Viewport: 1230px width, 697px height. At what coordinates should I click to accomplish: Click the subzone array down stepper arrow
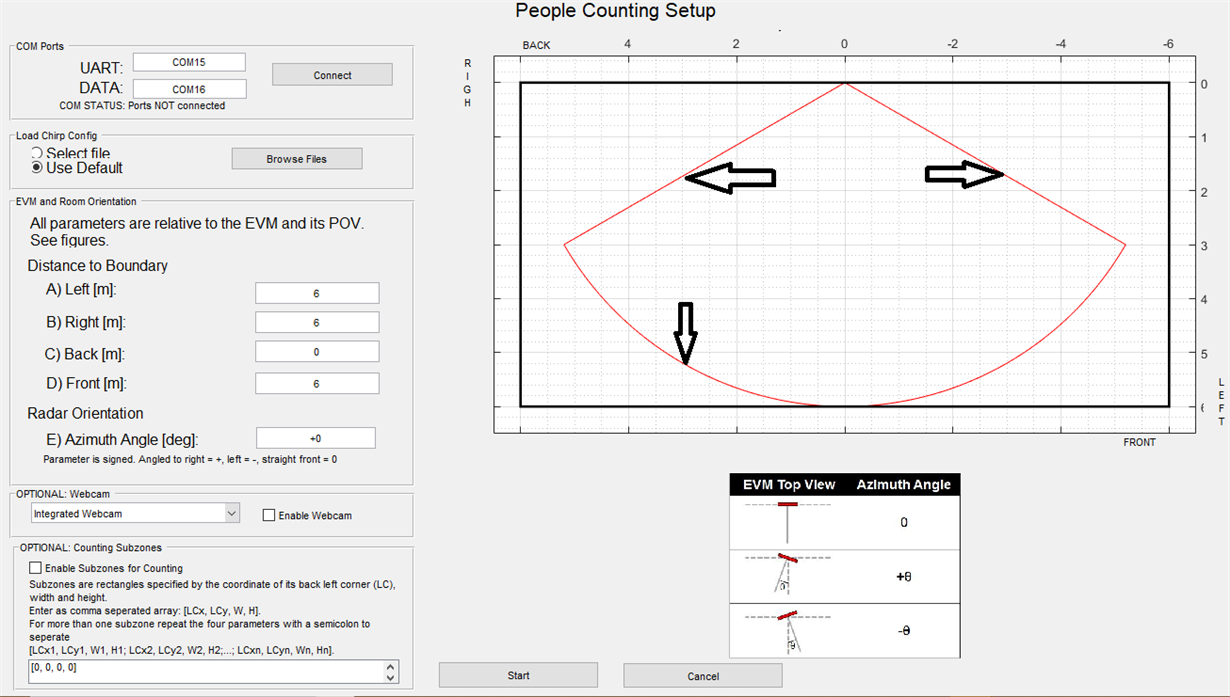[388, 678]
